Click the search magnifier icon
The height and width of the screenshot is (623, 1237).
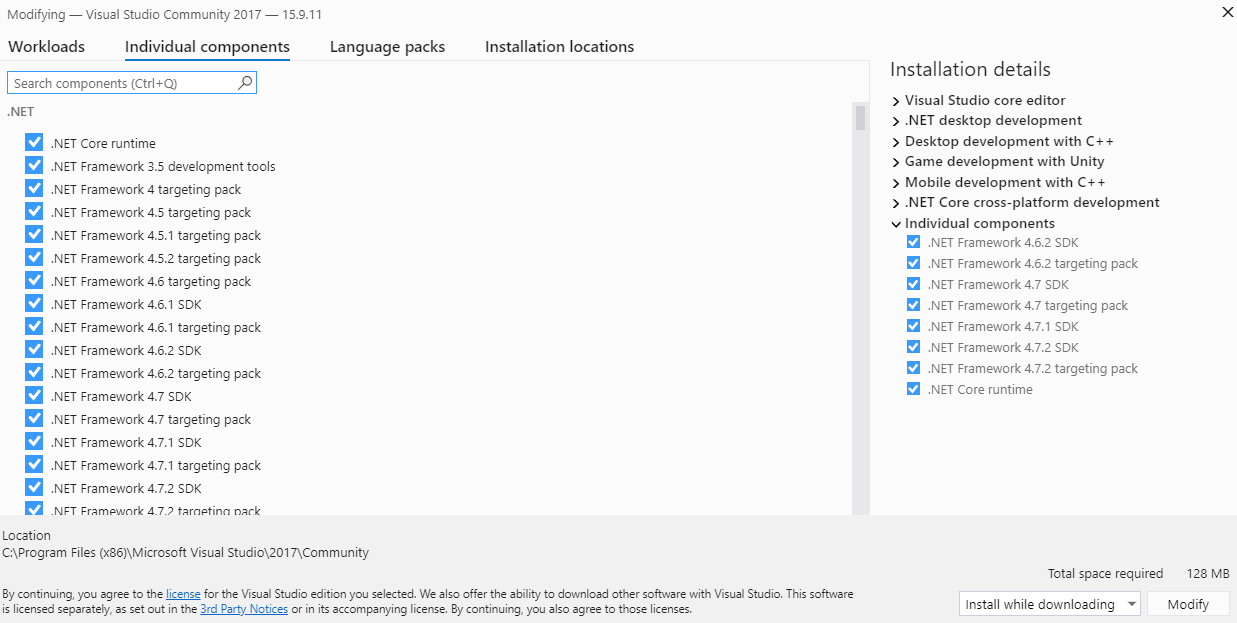245,83
